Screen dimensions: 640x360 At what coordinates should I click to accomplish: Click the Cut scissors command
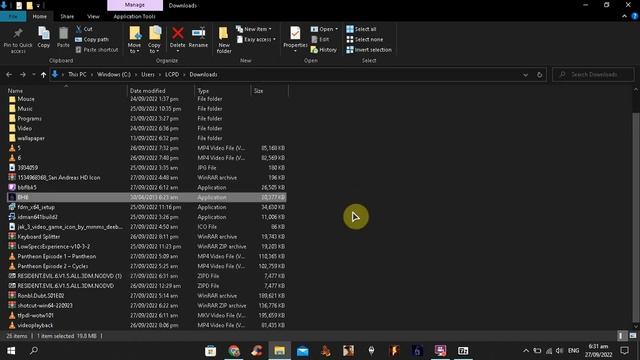click(x=84, y=29)
